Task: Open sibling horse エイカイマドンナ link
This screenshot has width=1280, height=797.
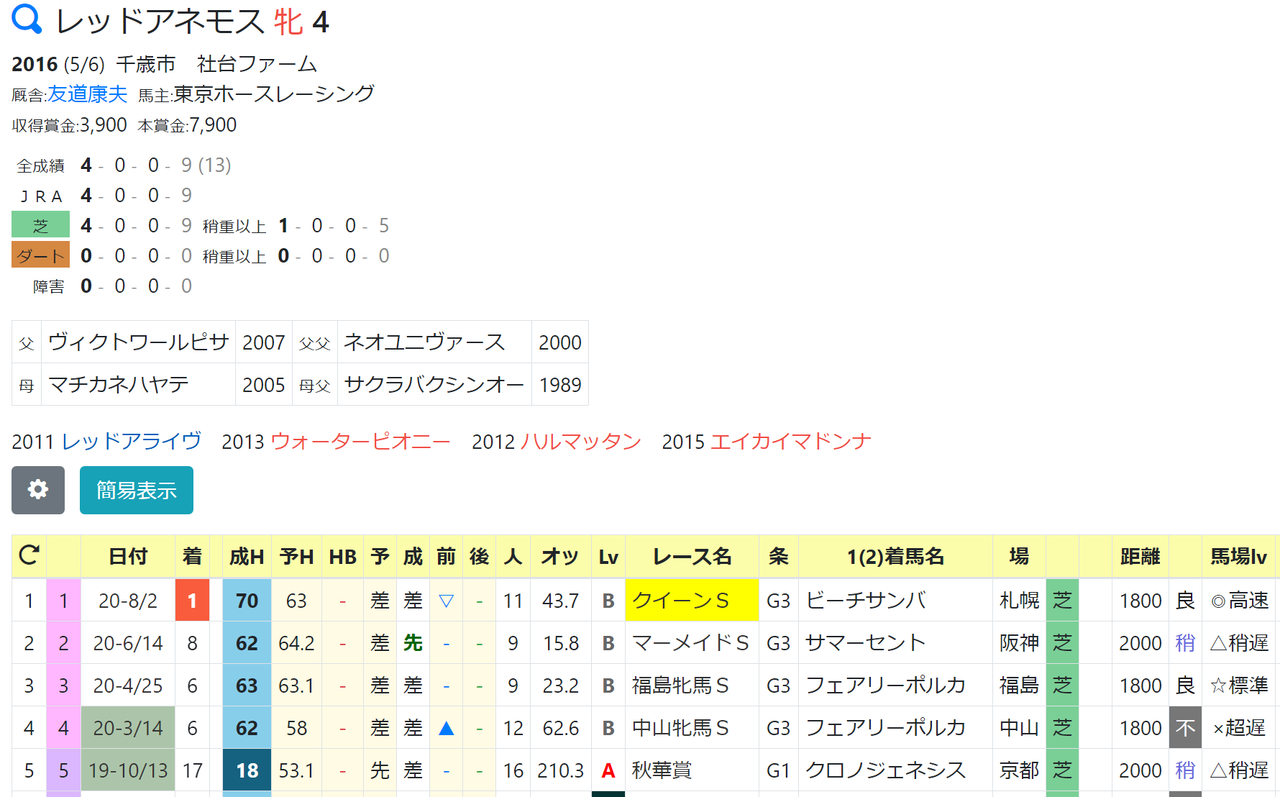Action: 791,441
